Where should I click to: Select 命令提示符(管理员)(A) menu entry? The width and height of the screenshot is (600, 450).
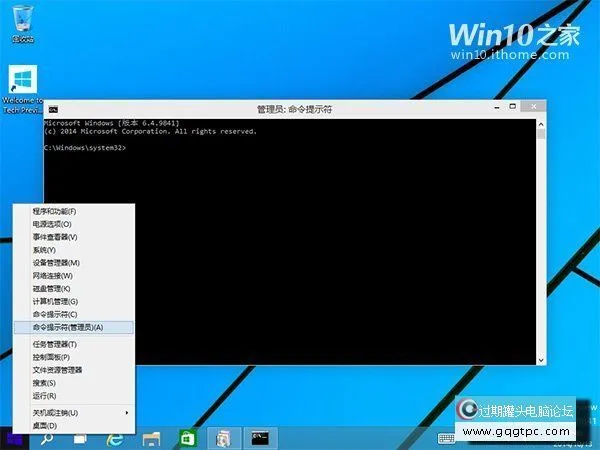(x=68, y=327)
